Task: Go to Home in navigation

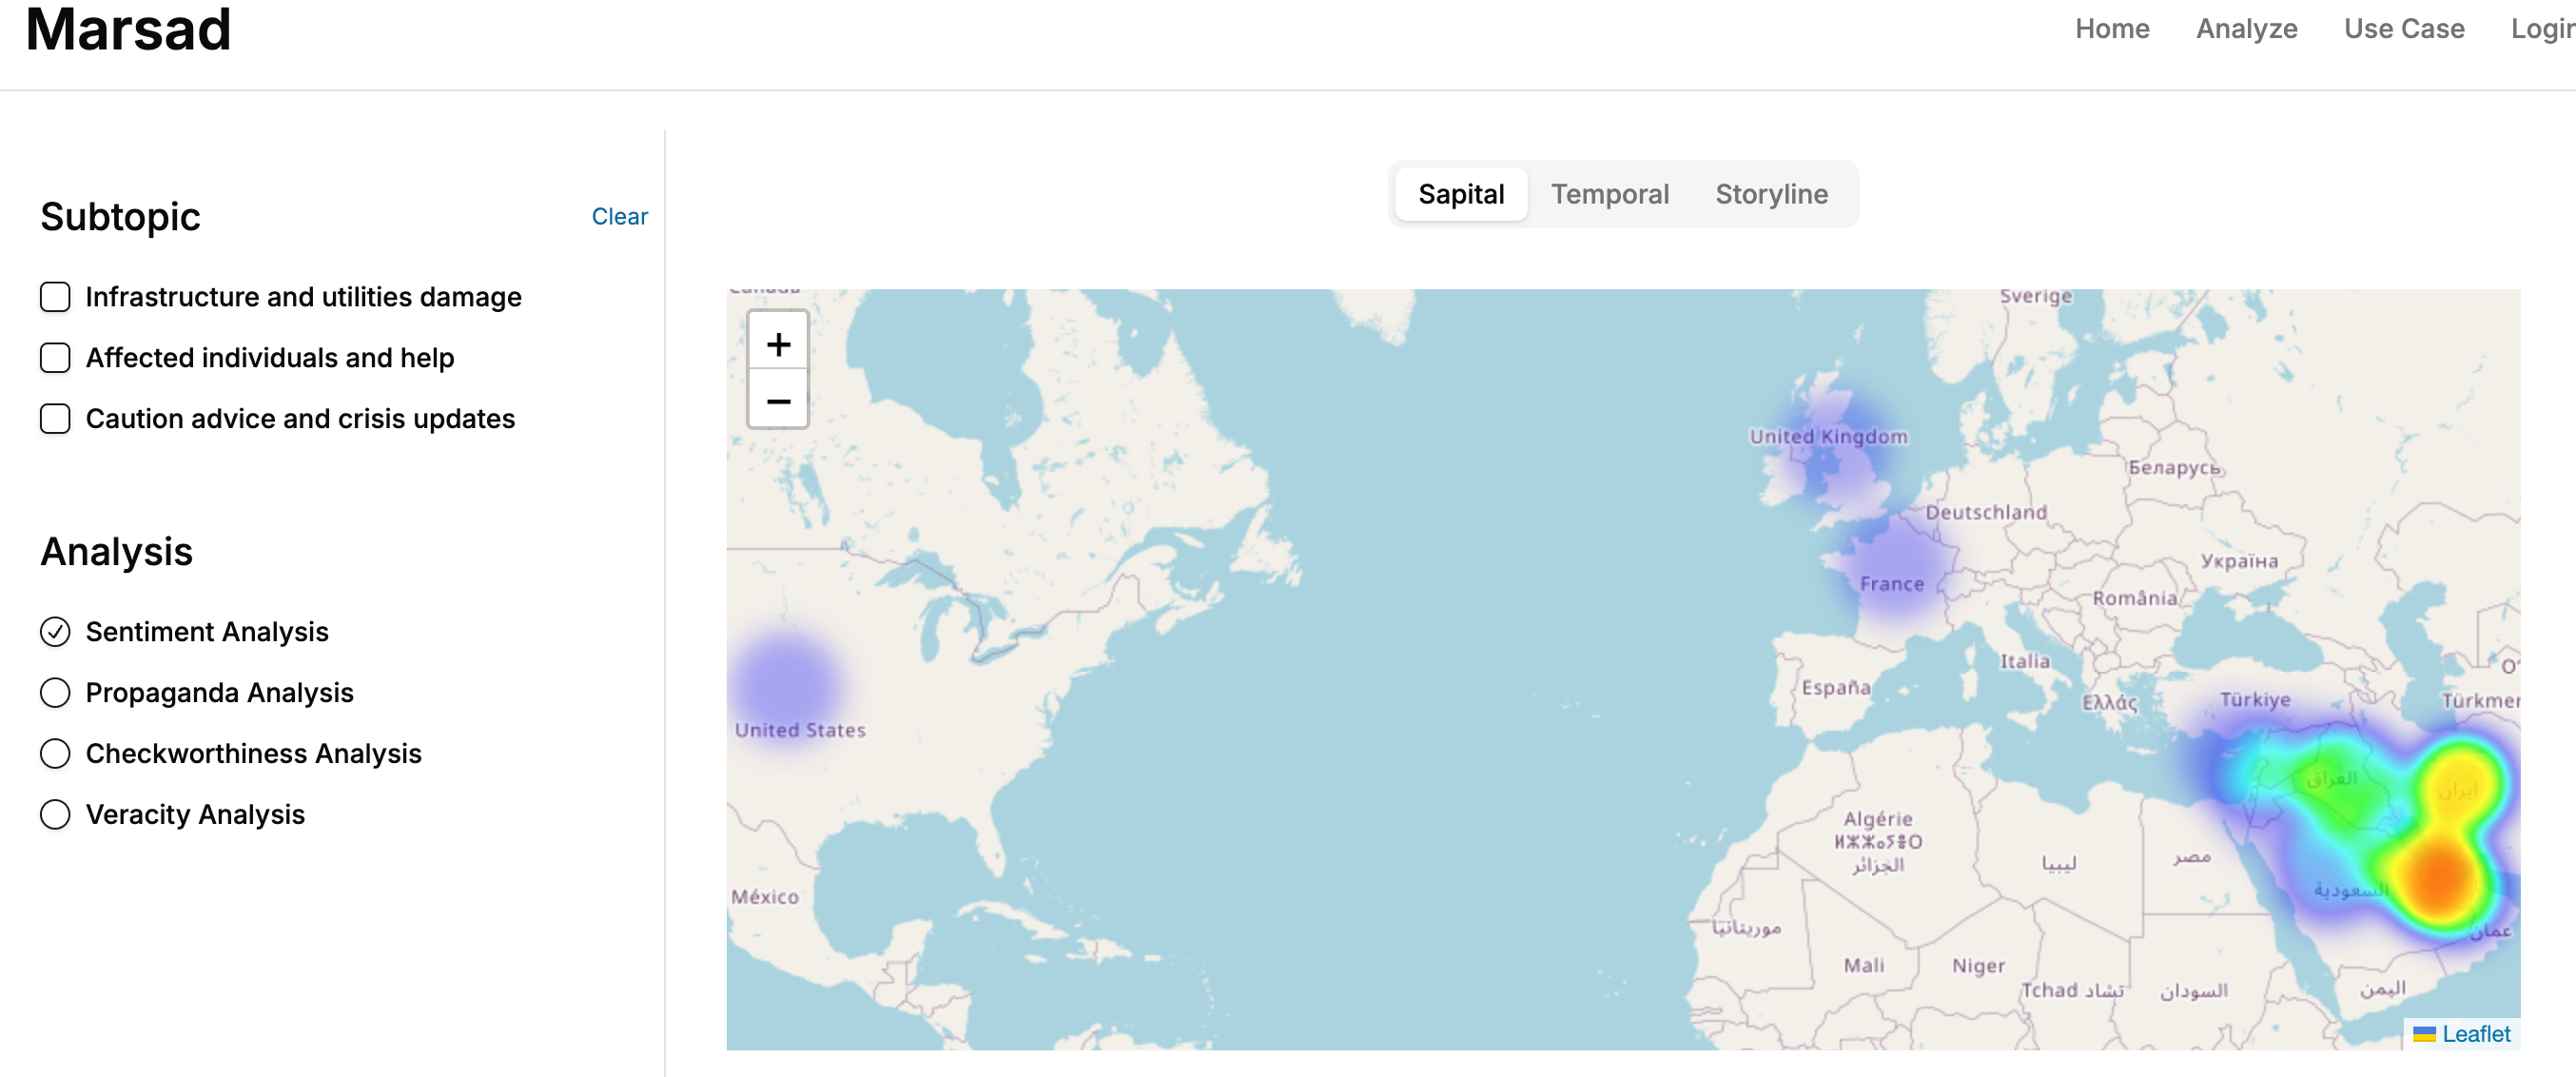Action: [x=2111, y=29]
